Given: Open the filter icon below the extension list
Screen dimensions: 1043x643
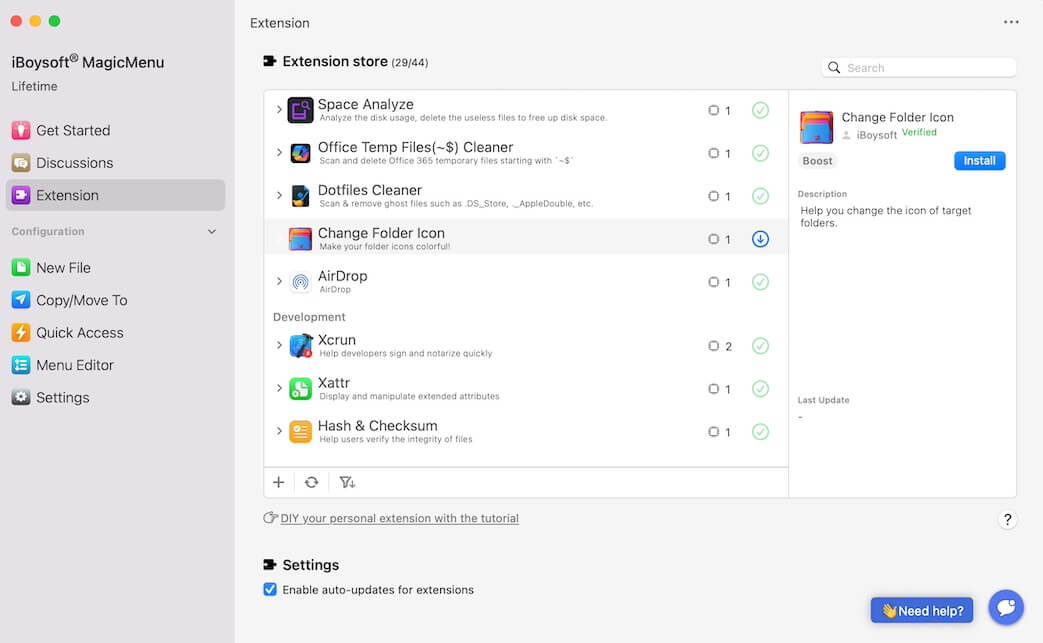Looking at the screenshot, I should pos(347,482).
